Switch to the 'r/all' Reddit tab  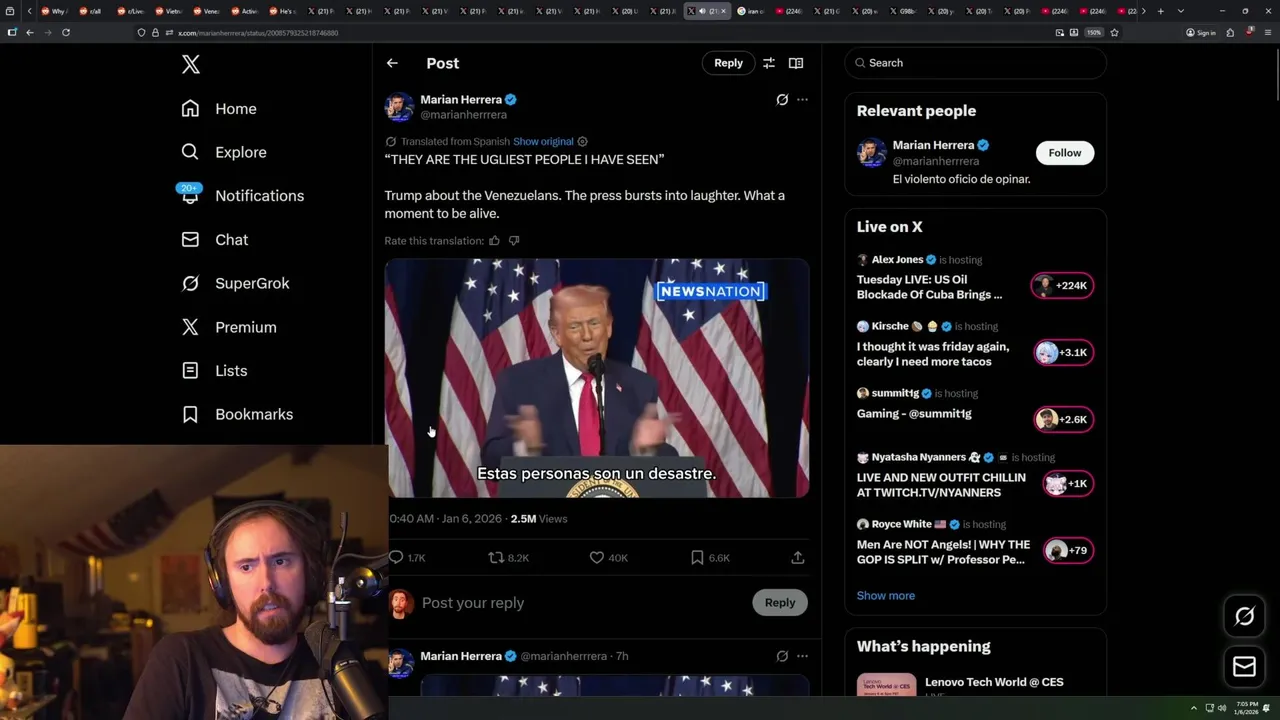point(93,11)
